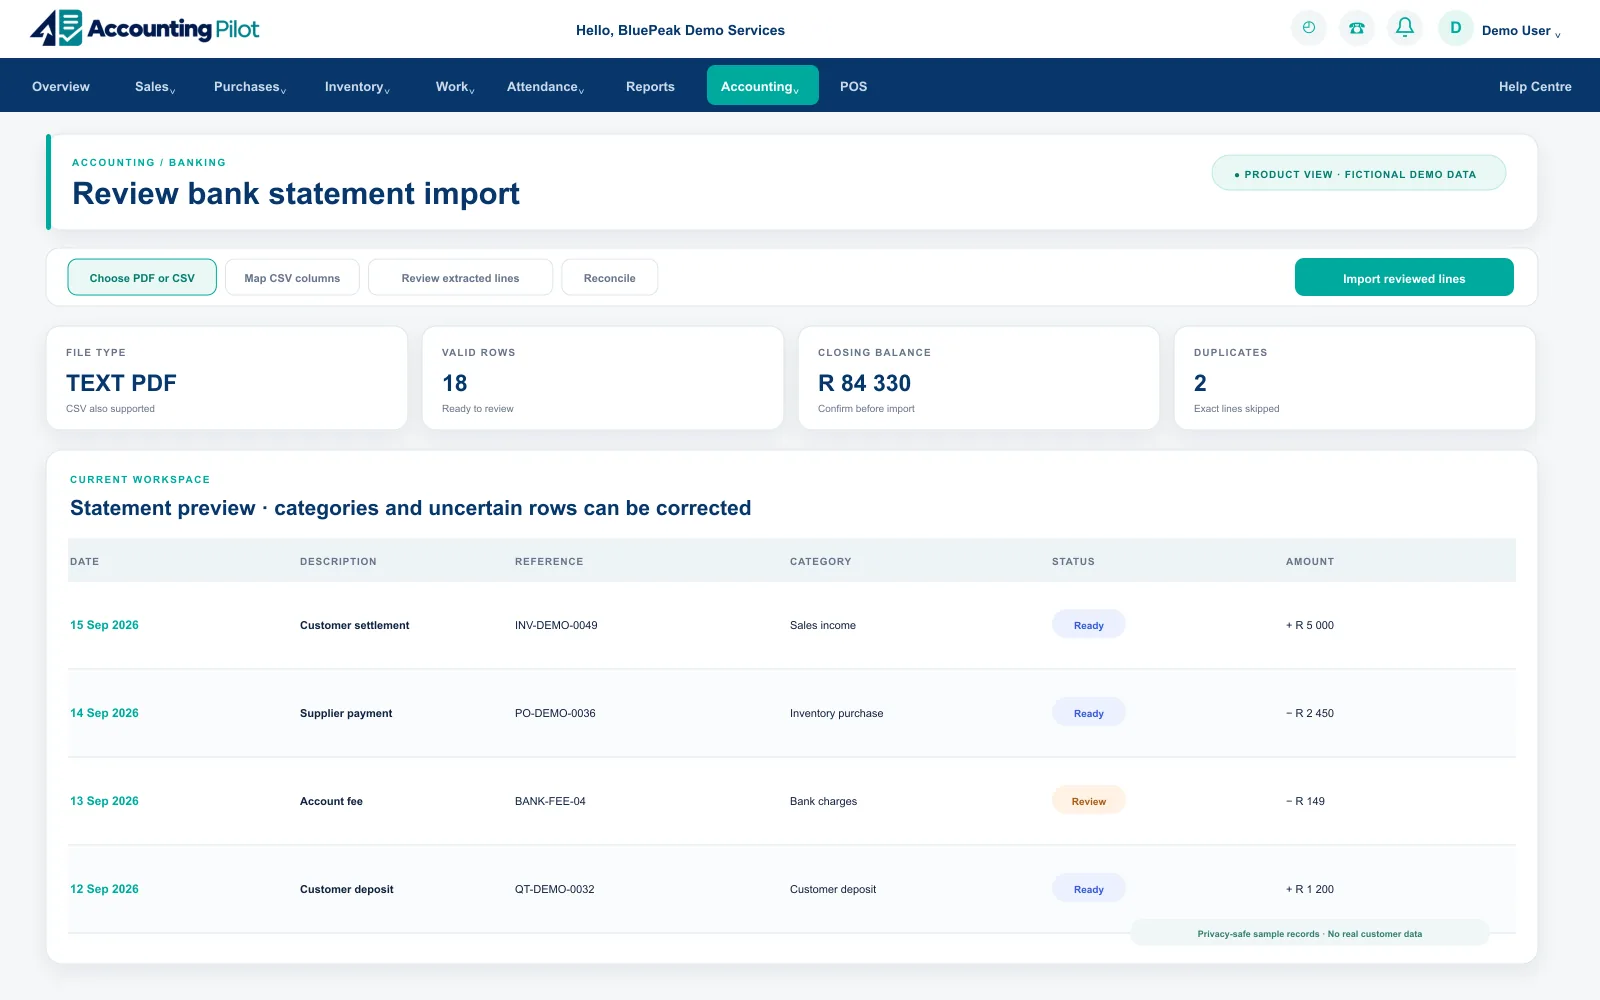Click the Valid Rows 18 card
The width and height of the screenshot is (1600, 1000).
click(x=603, y=378)
